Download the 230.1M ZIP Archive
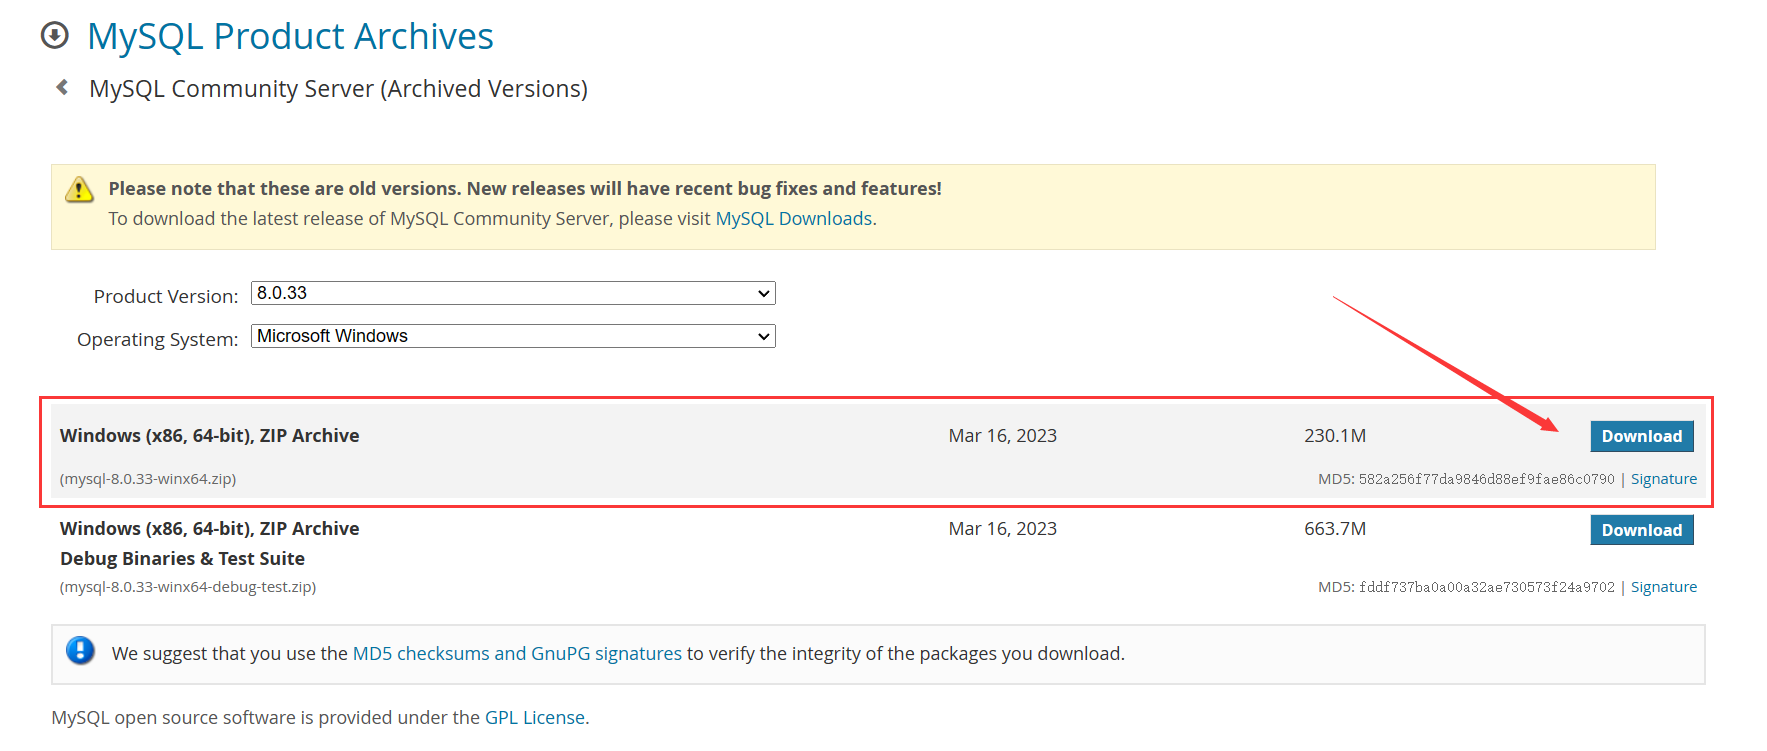 tap(1641, 436)
